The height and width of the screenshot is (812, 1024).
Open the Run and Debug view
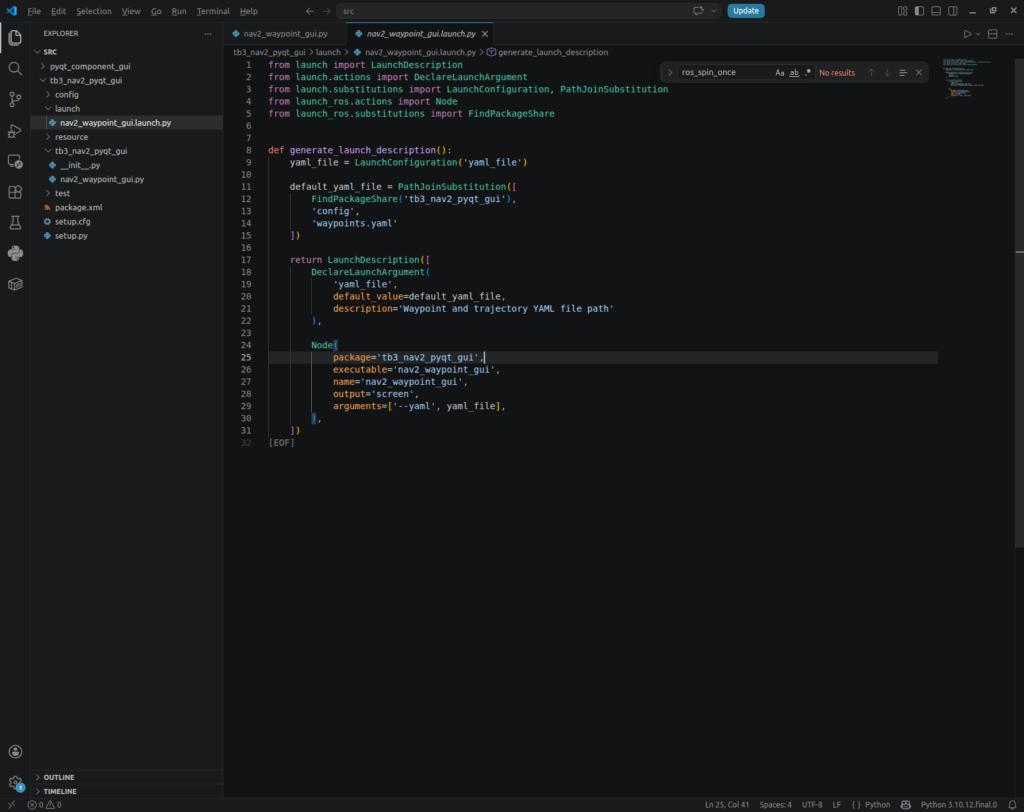click(x=15, y=131)
